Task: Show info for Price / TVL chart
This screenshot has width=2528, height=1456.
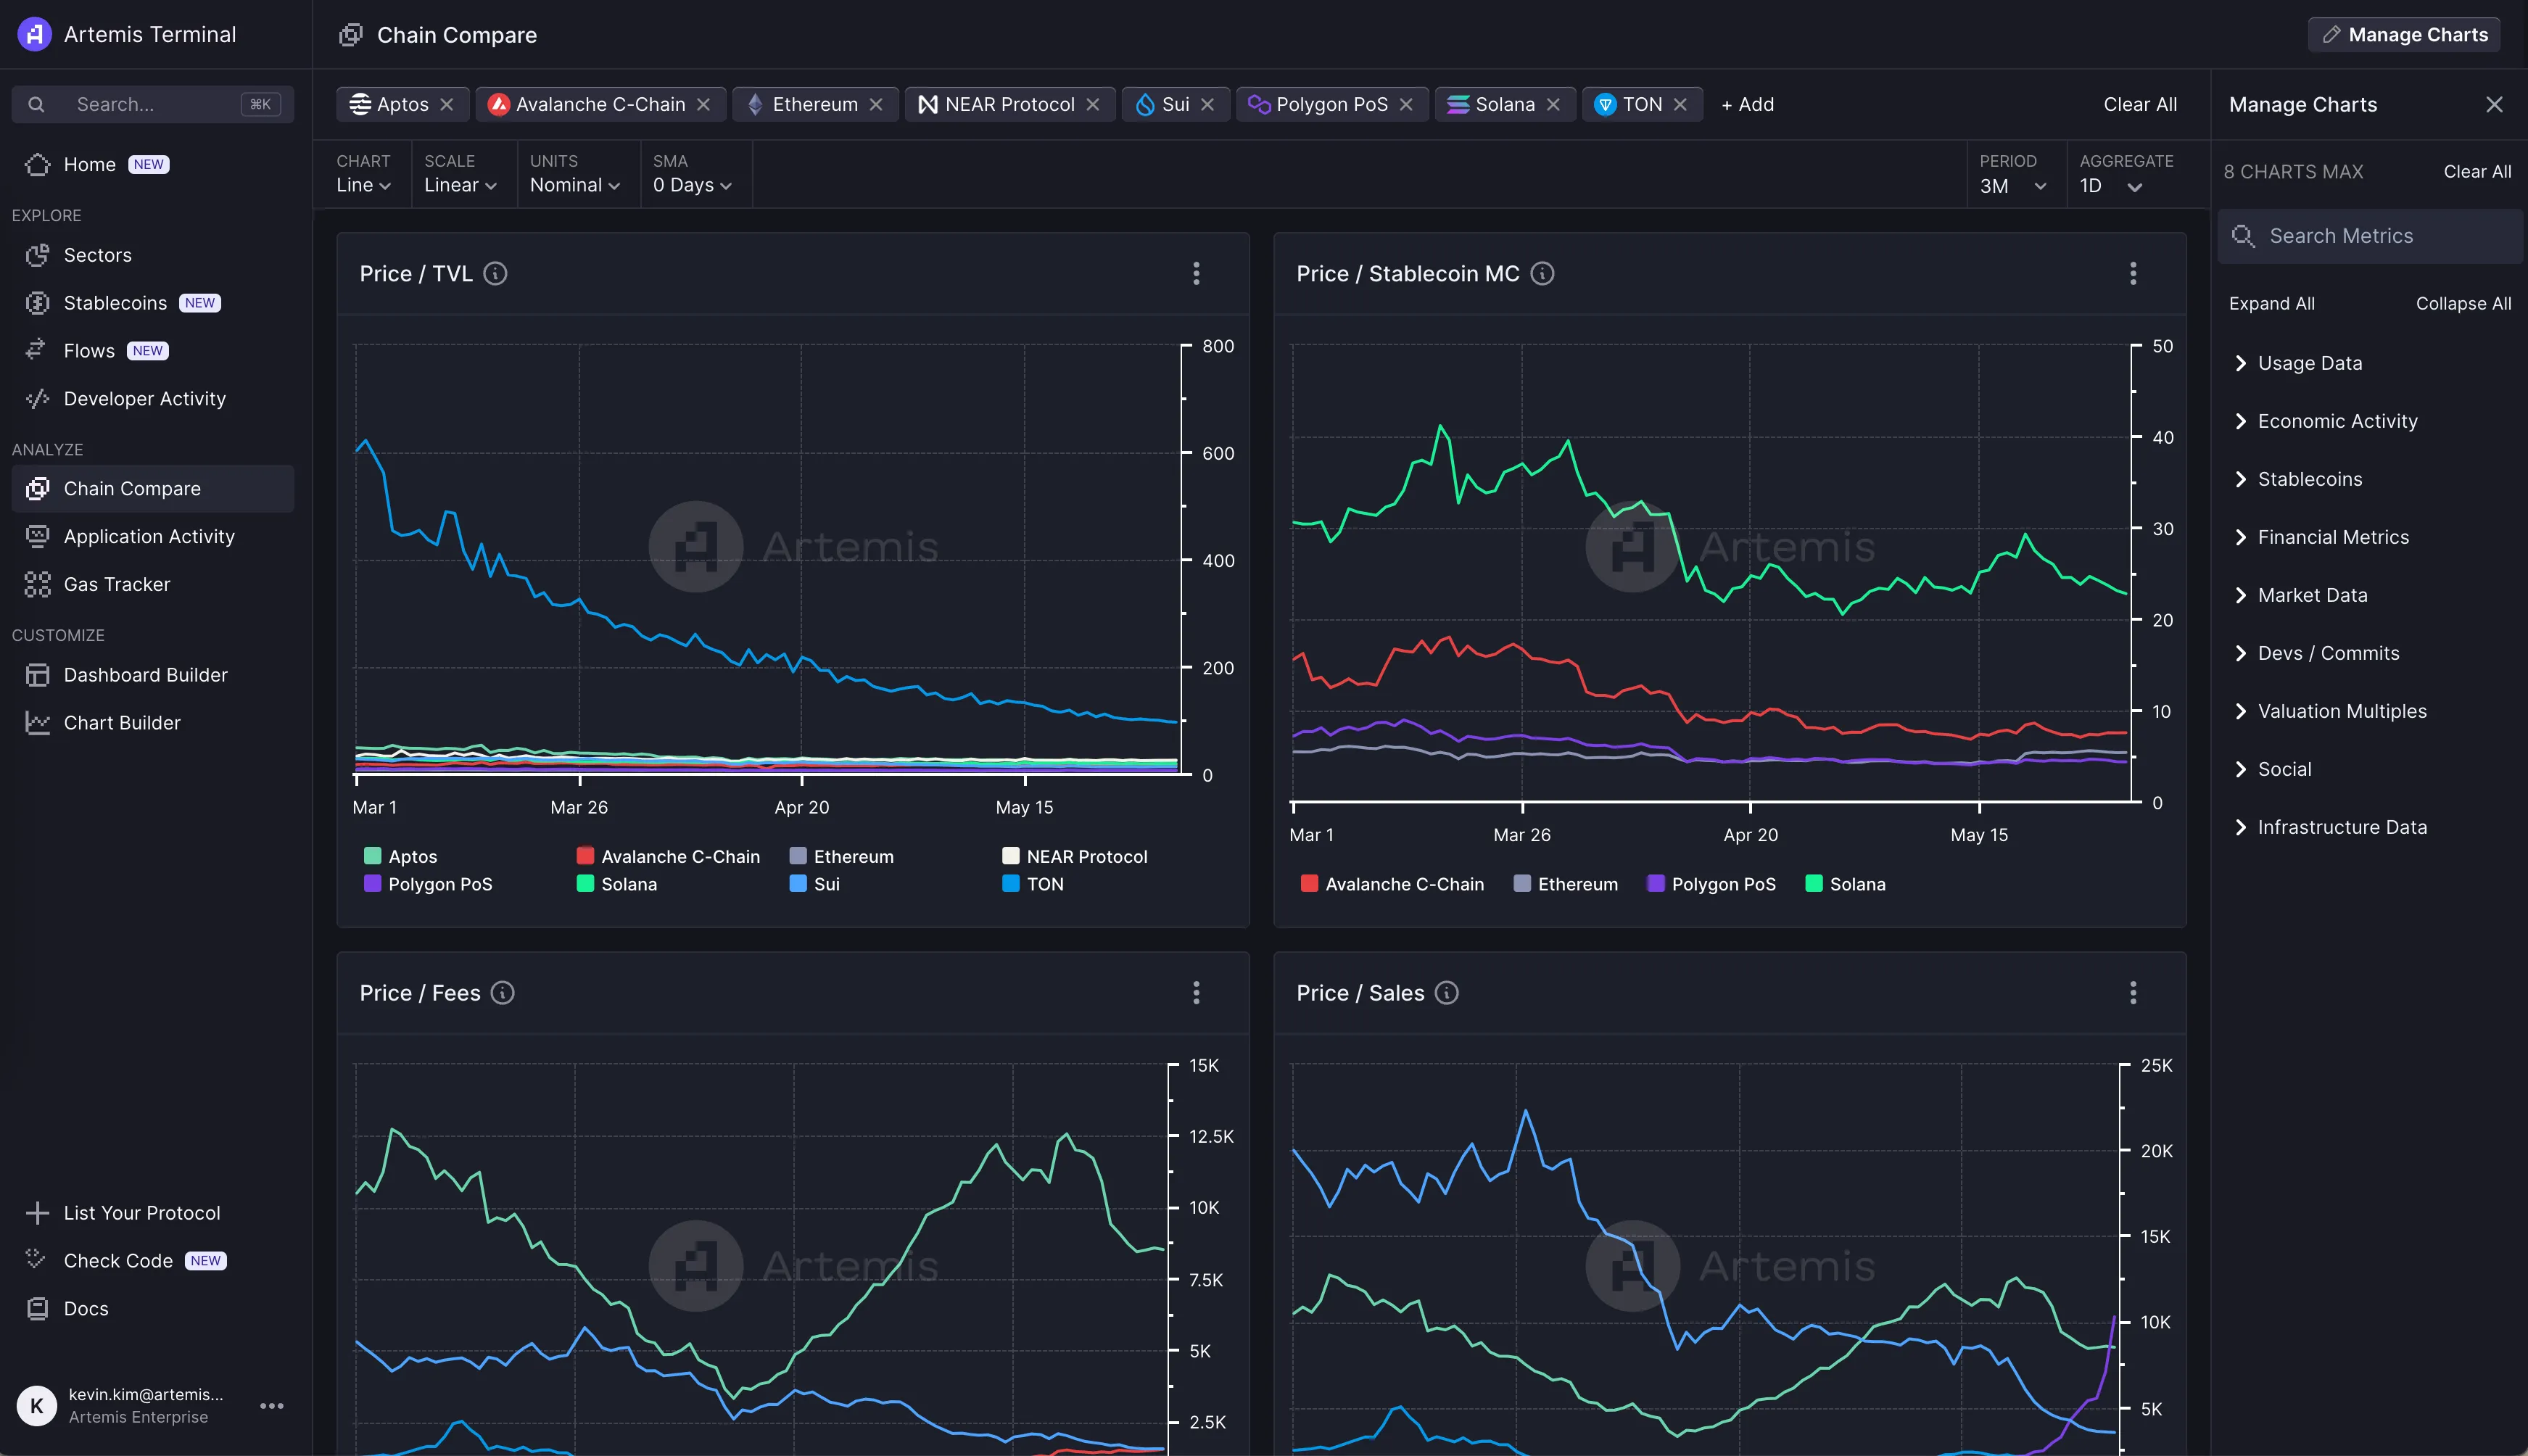Action: click(x=495, y=273)
